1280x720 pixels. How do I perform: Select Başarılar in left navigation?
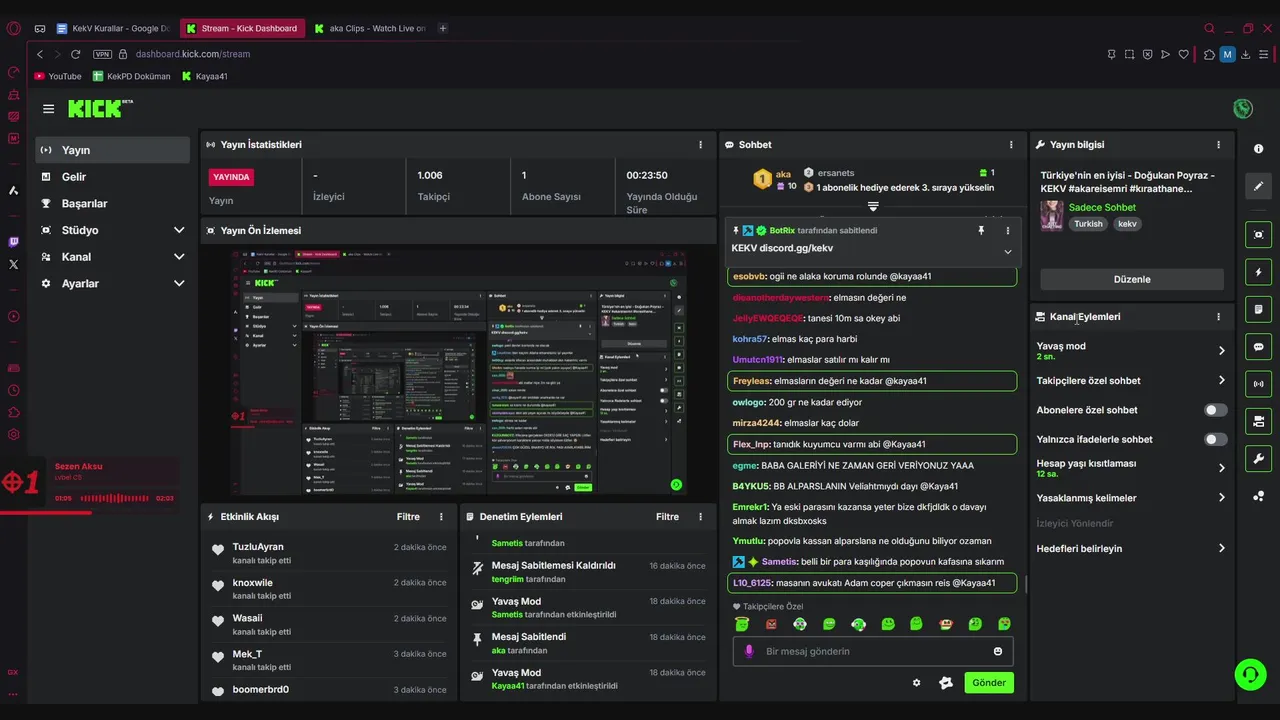112,204
